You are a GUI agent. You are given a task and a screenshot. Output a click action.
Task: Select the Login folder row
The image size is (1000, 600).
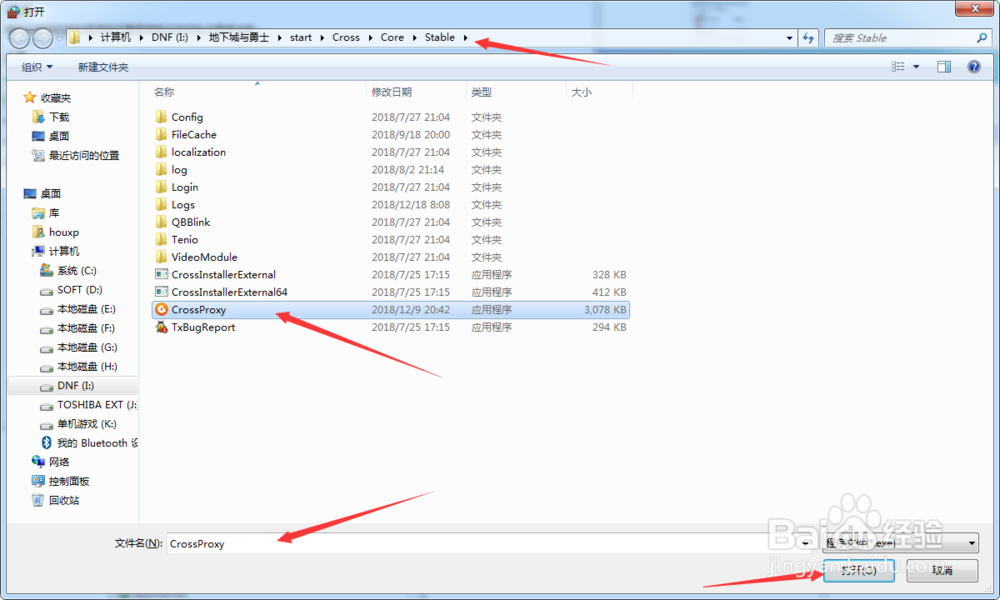[x=390, y=187]
